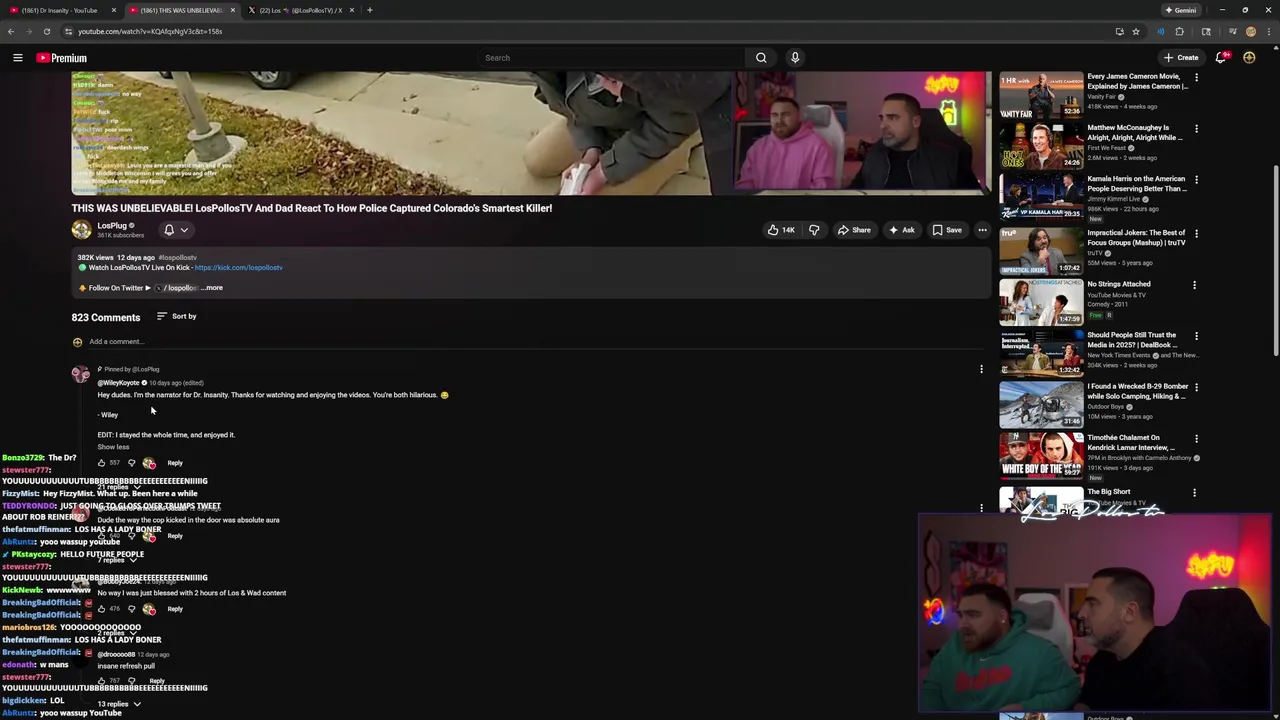The image size is (1280, 720).
Task: Start voice search with the microphone icon
Action: [x=795, y=58]
